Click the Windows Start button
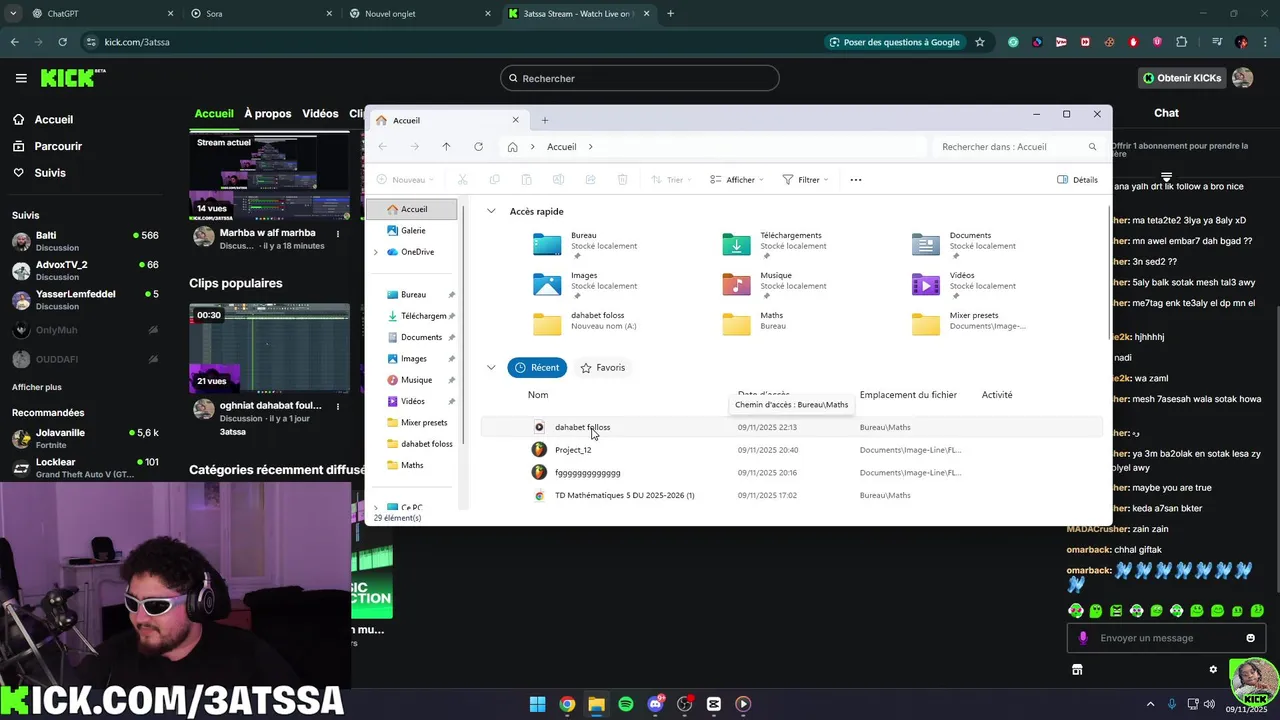This screenshot has width=1280, height=720. [x=537, y=704]
